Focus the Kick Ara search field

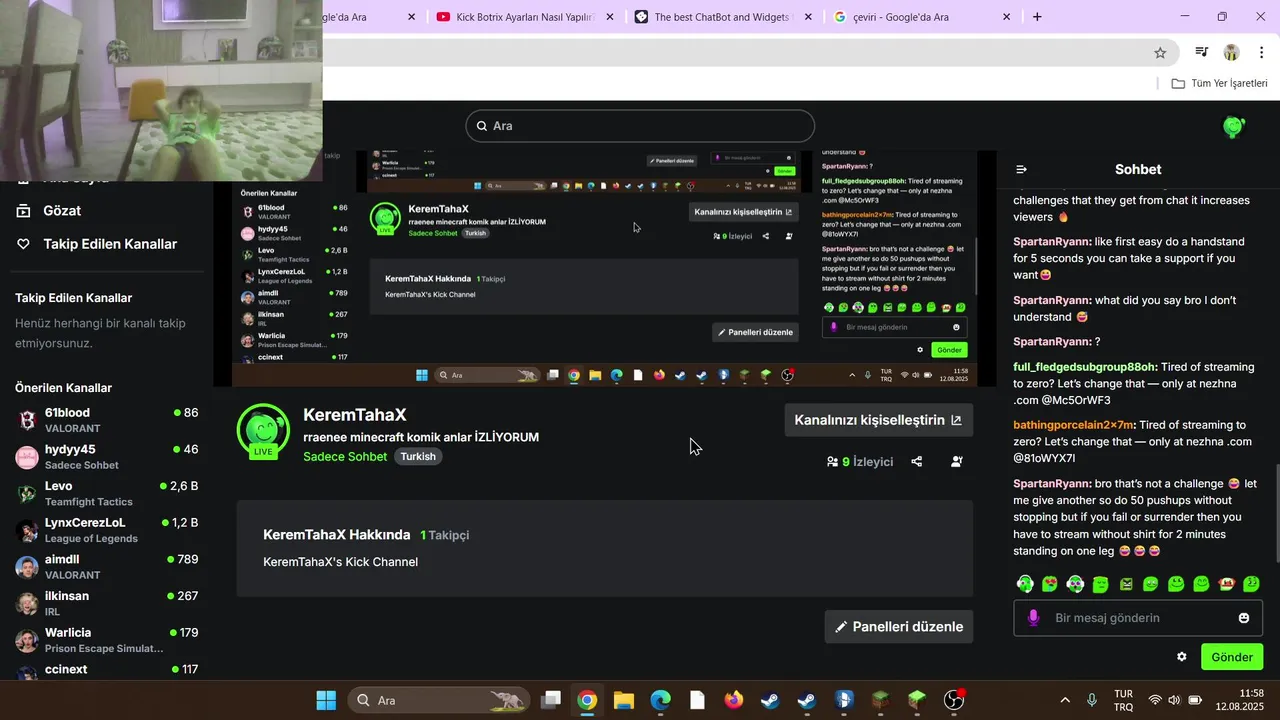coord(640,126)
